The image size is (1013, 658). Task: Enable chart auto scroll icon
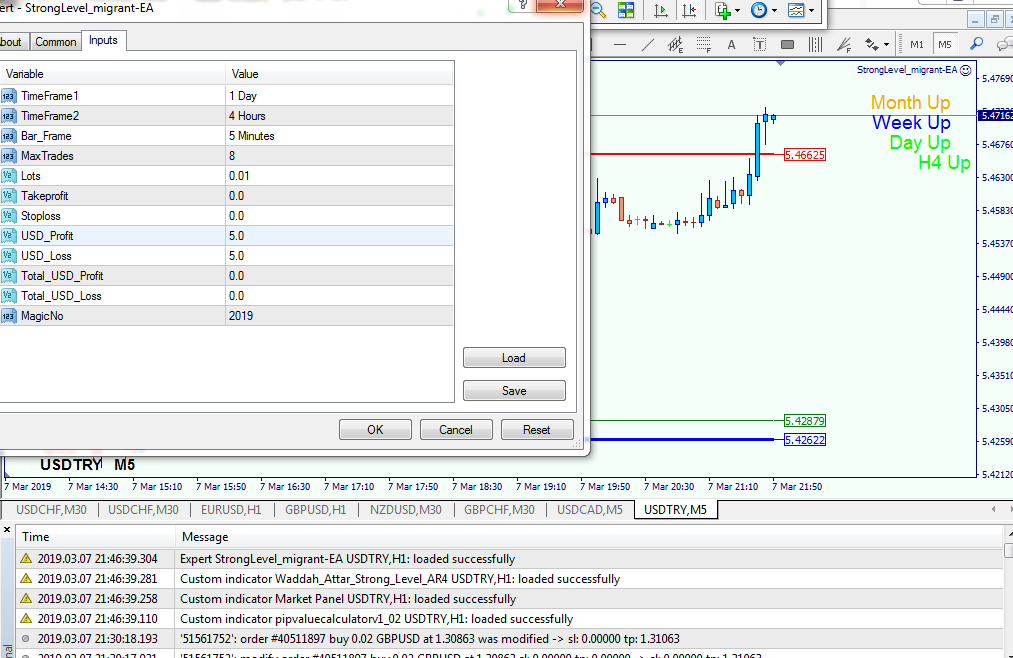pos(661,11)
